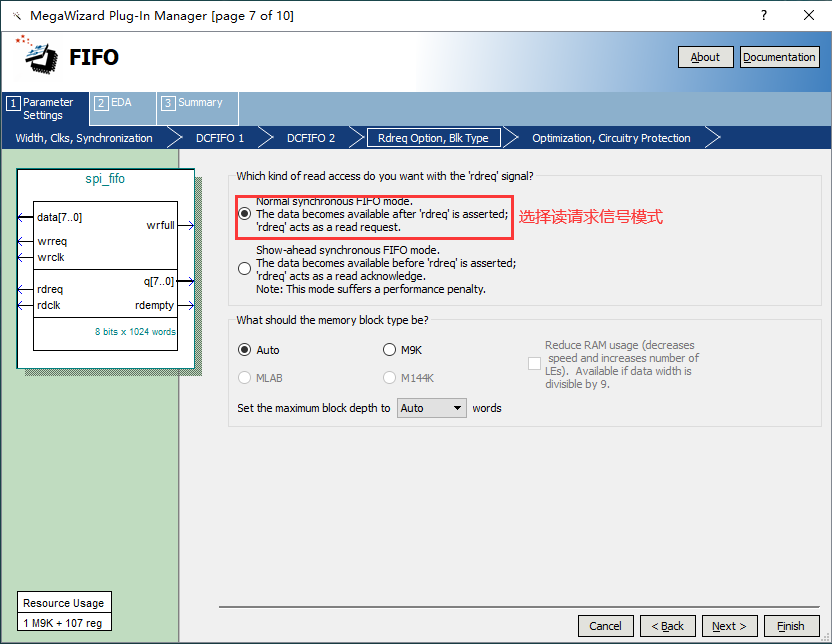Go to the DCFIFO 2 page
This screenshot has height=644, width=832.
pyautogui.click(x=311, y=138)
